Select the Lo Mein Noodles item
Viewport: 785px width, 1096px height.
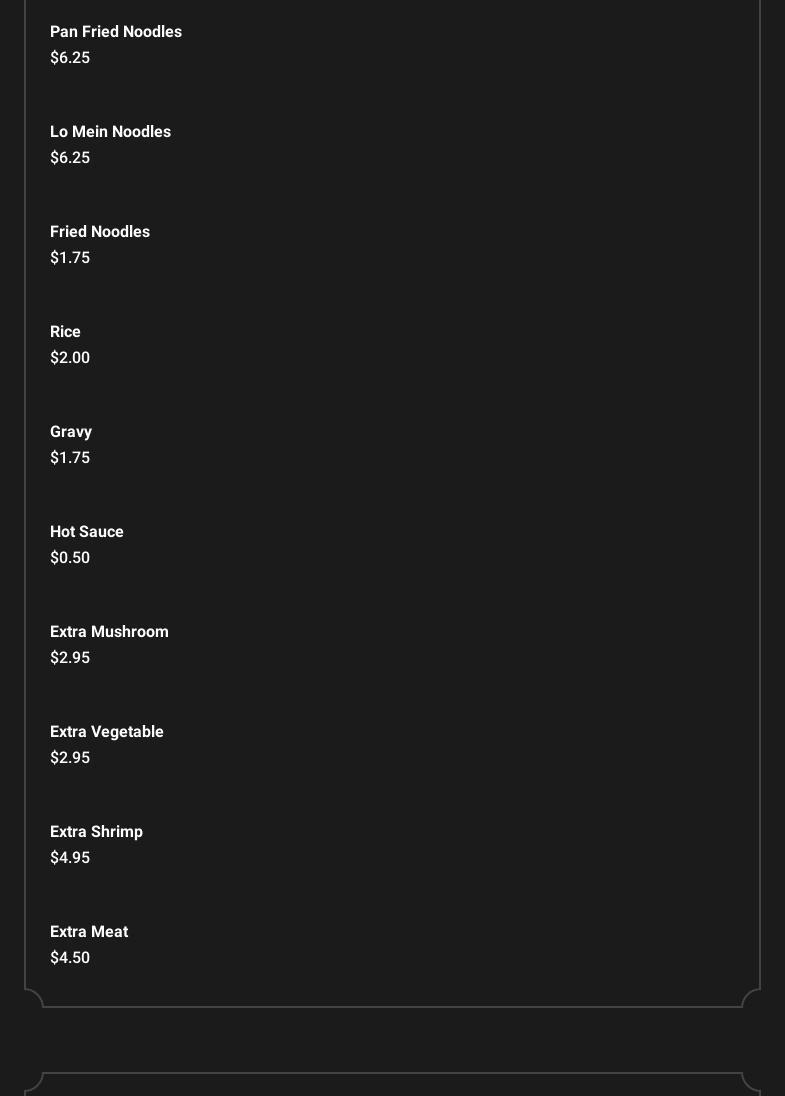(x=110, y=132)
